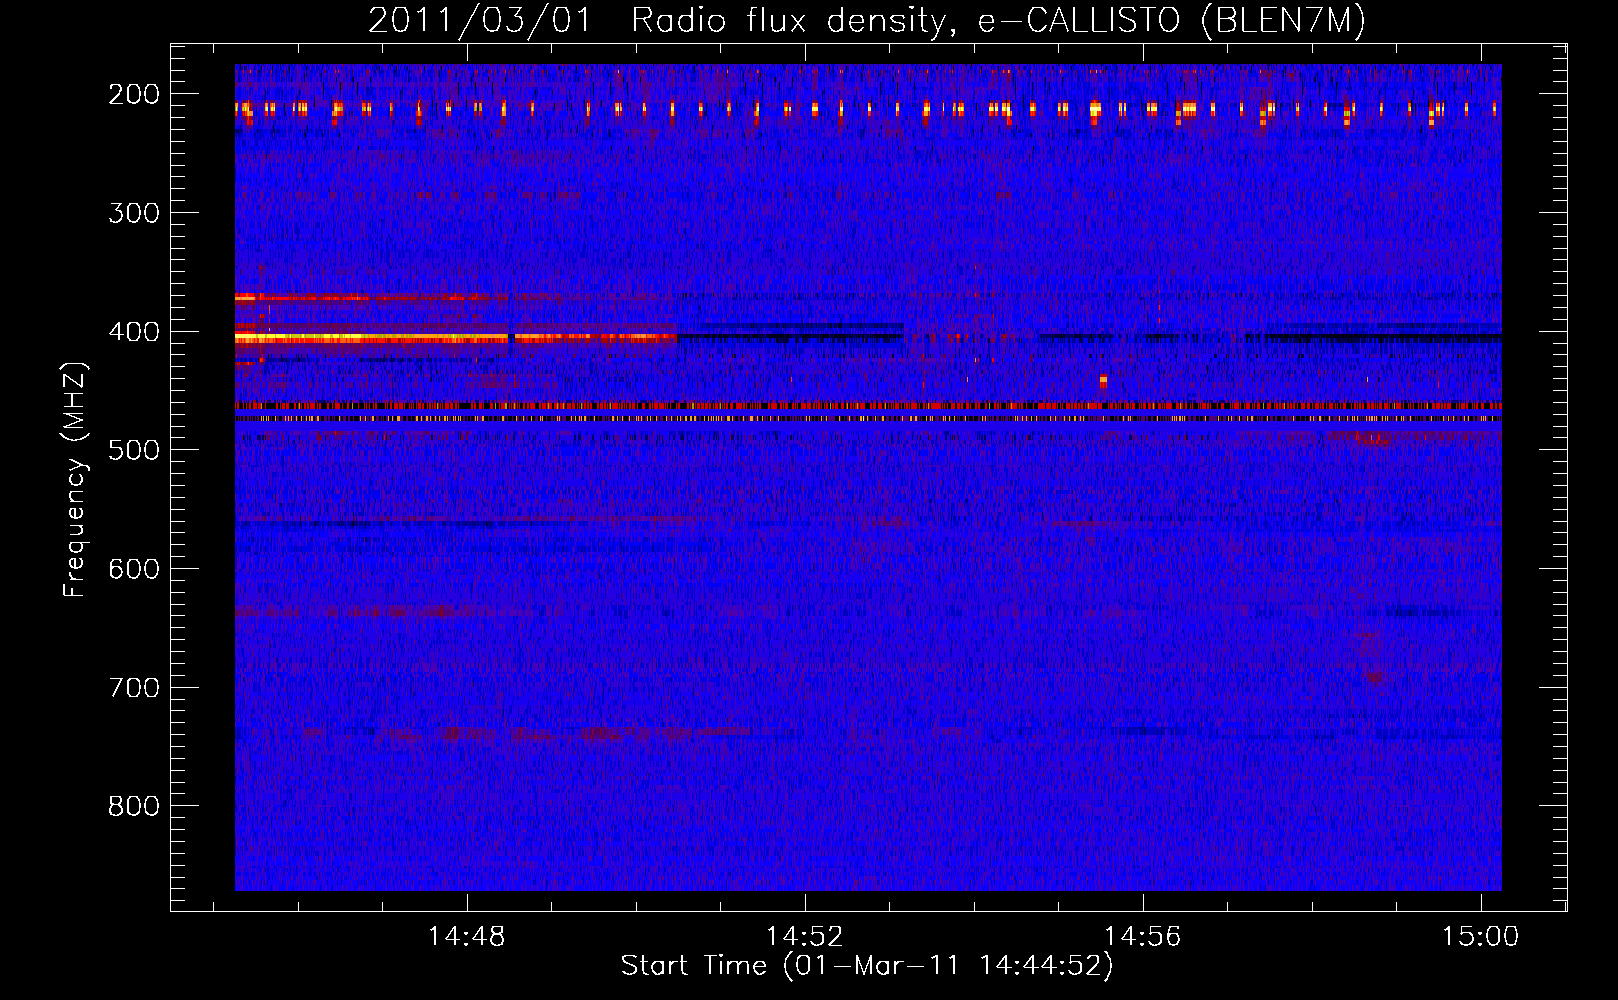Click the 200 frequency tick label
This screenshot has width=1618, height=1000.
[134, 94]
